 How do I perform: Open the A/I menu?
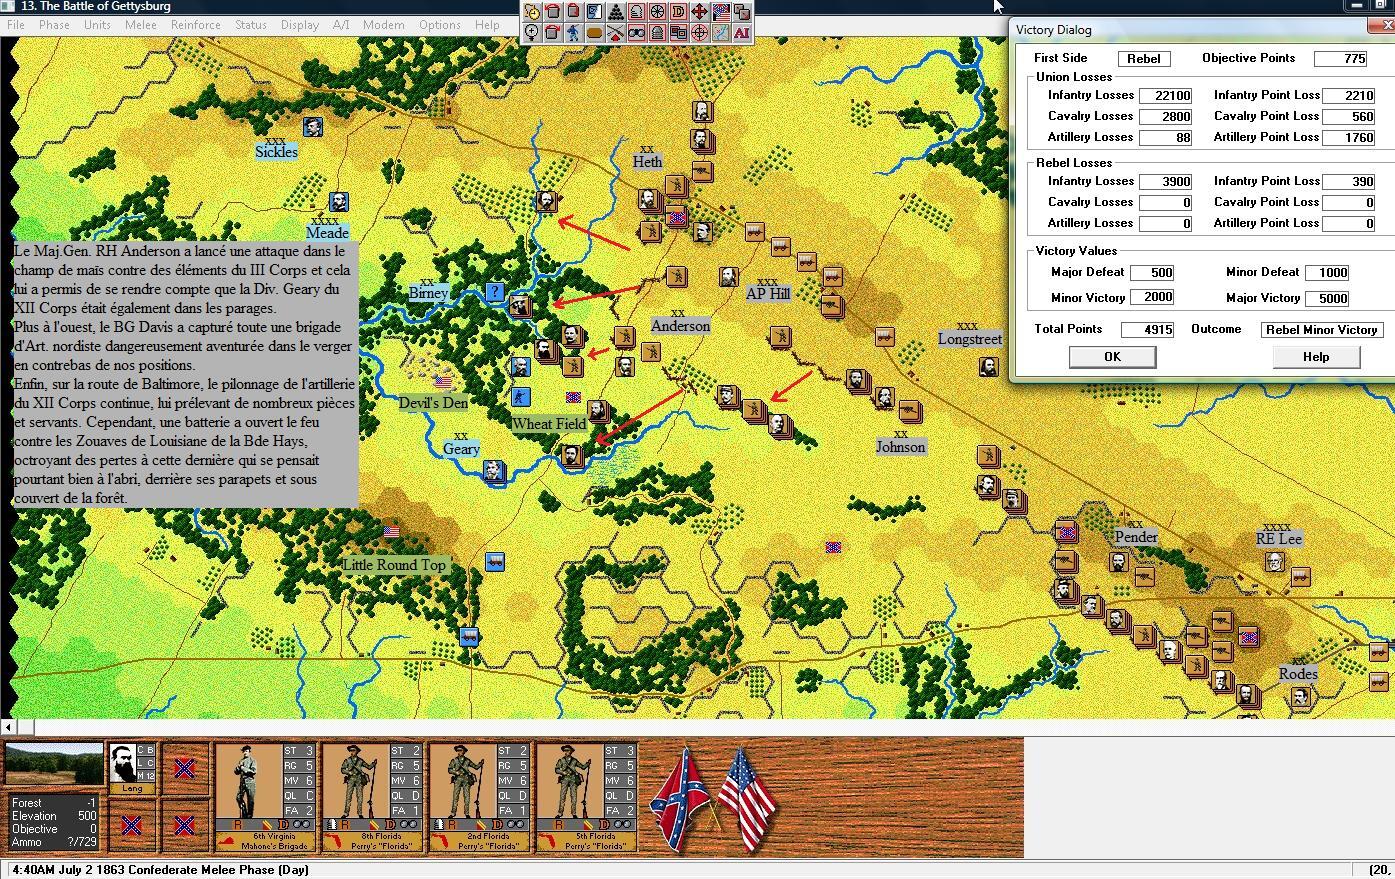point(341,25)
